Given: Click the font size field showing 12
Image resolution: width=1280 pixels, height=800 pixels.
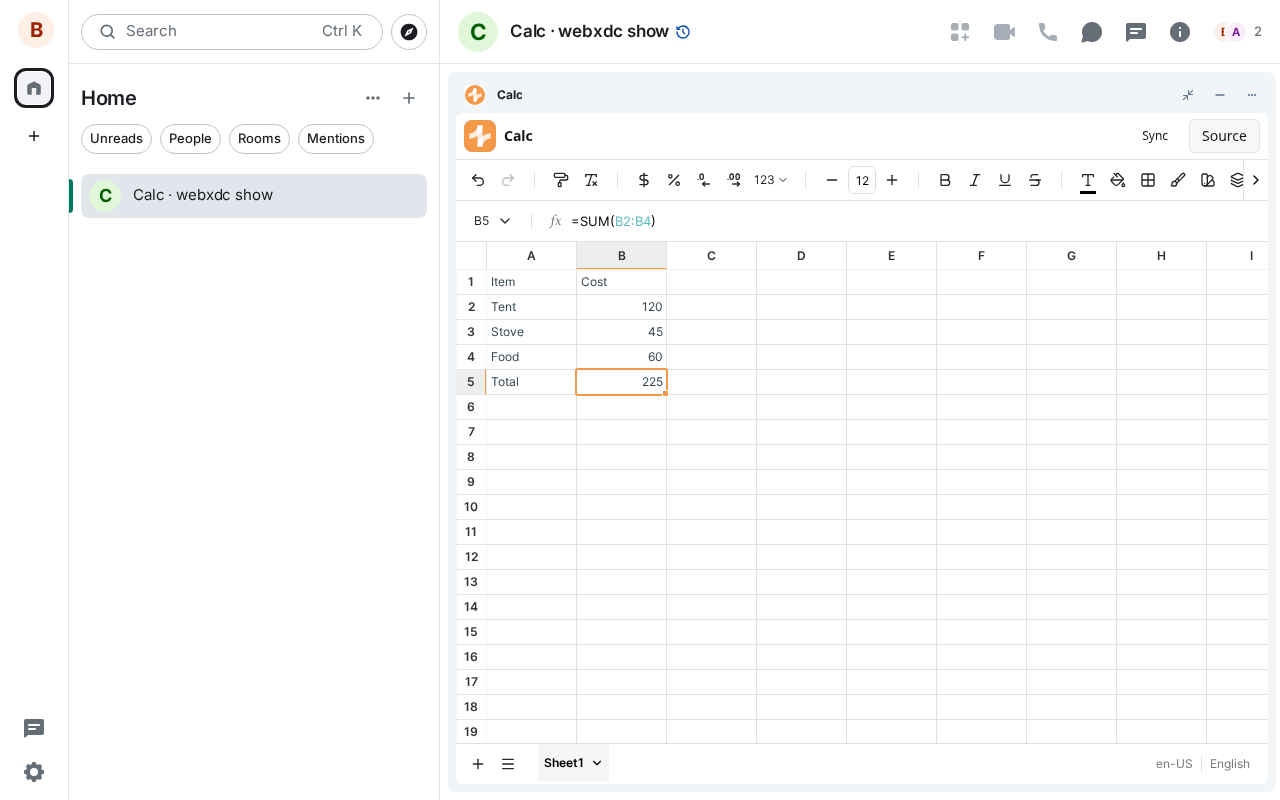Looking at the screenshot, I should click(862, 180).
